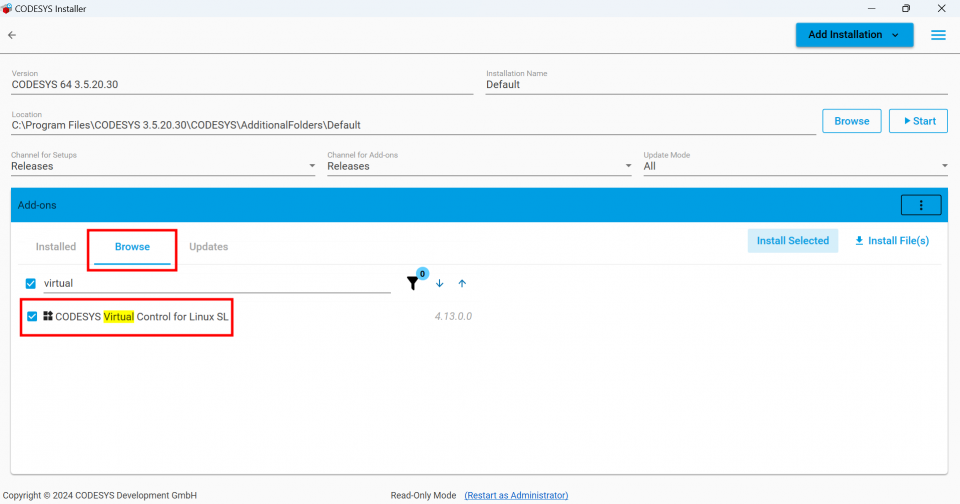Viewport: 960px width, 504px height.
Task: Click the add-on search field containing virtual
Action: click(x=217, y=284)
